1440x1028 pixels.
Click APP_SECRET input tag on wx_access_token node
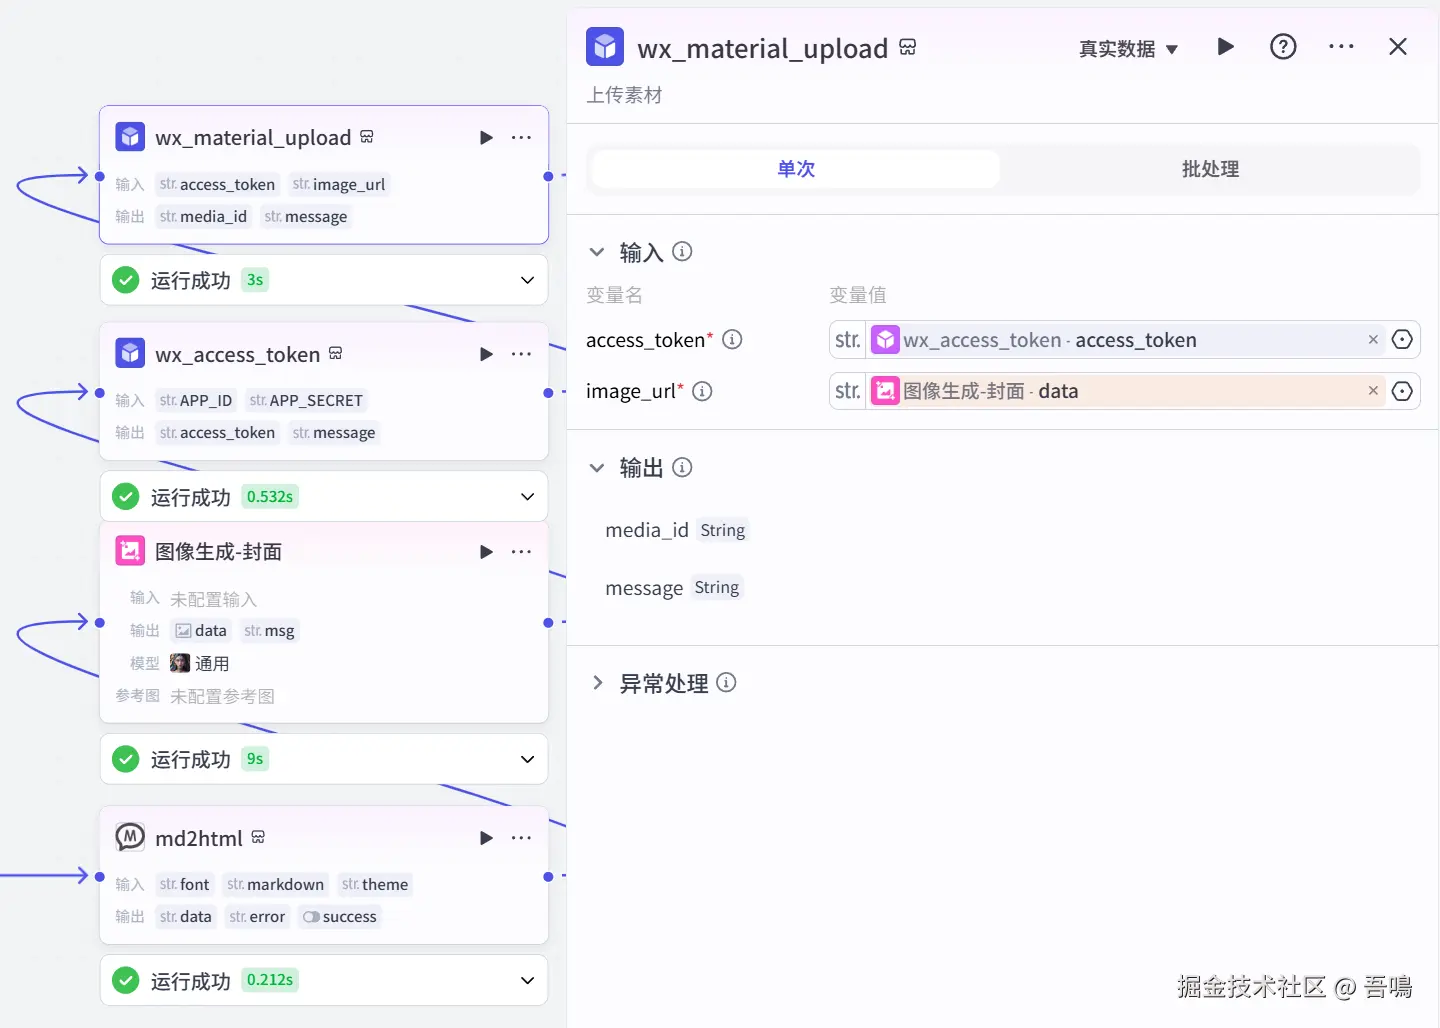point(306,400)
